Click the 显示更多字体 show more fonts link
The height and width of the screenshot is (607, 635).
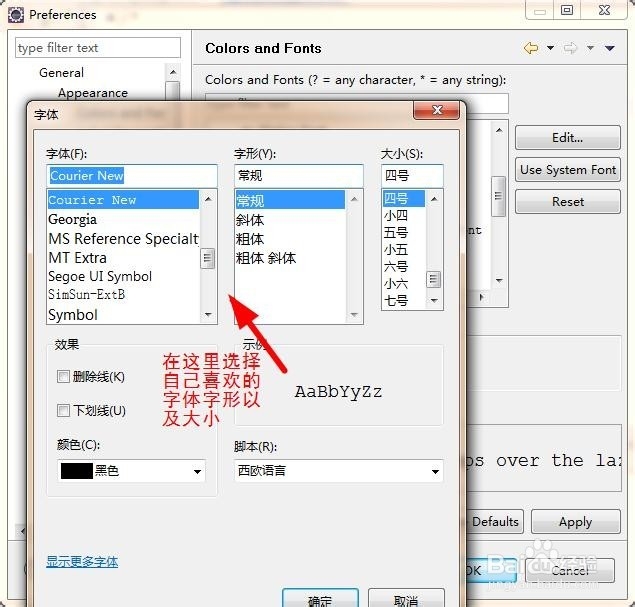tap(82, 562)
